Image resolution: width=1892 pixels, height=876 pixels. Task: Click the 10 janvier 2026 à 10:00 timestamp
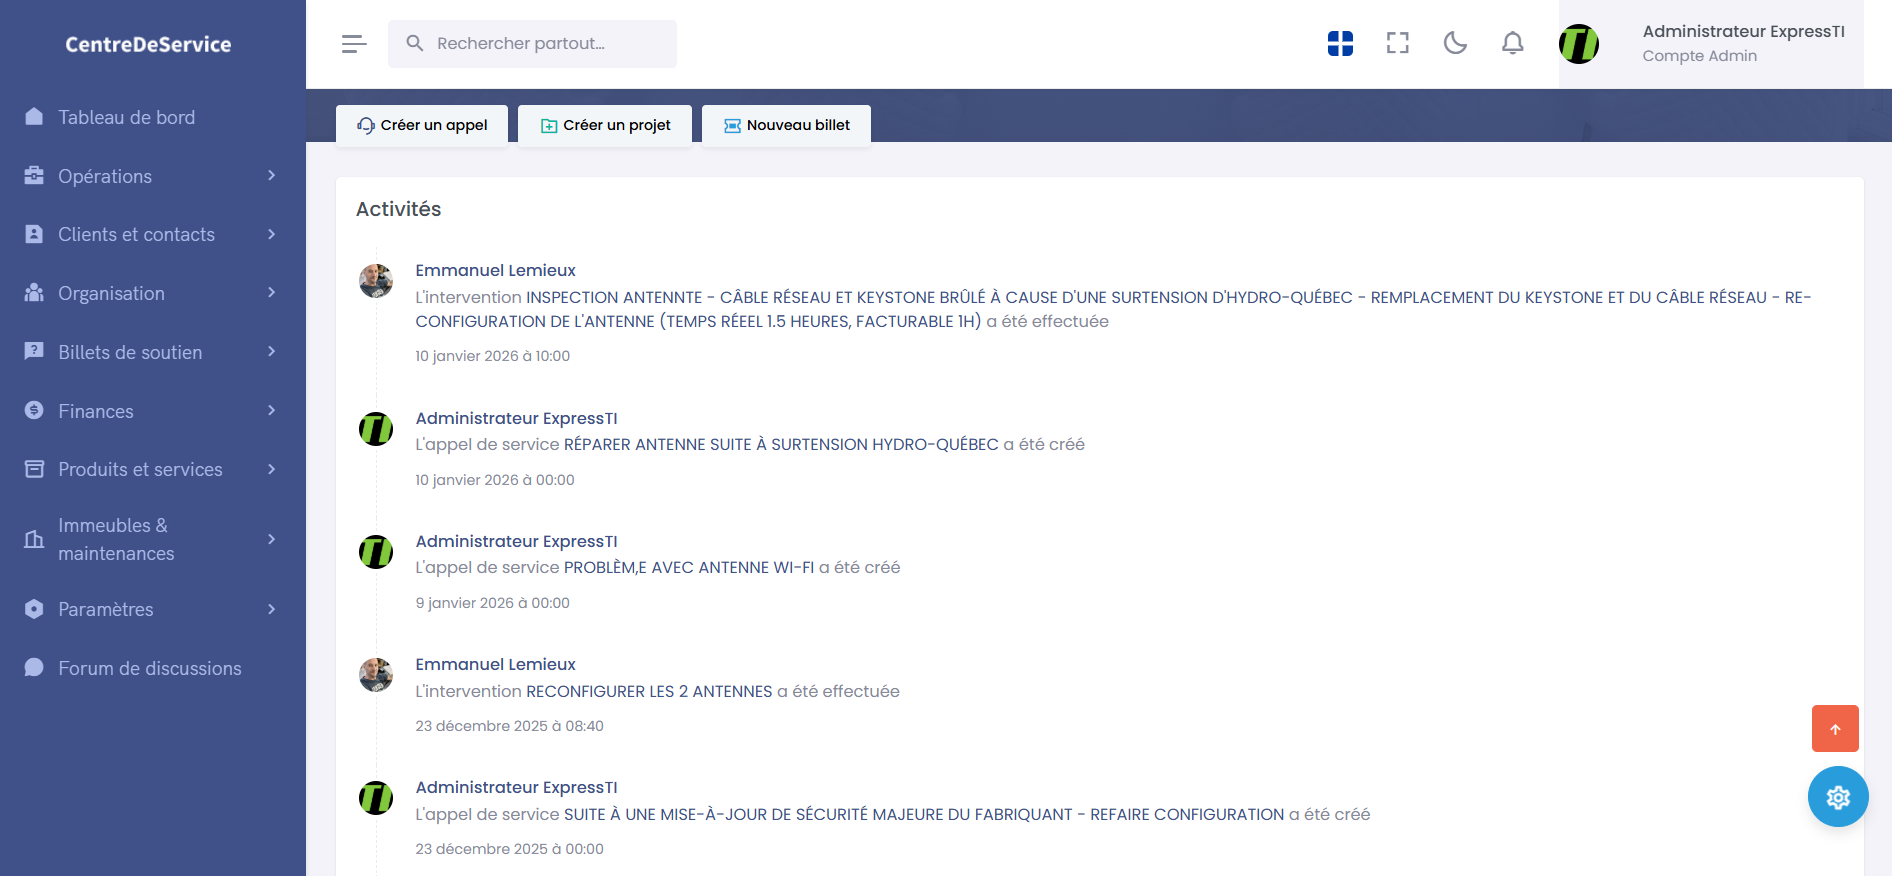493,356
